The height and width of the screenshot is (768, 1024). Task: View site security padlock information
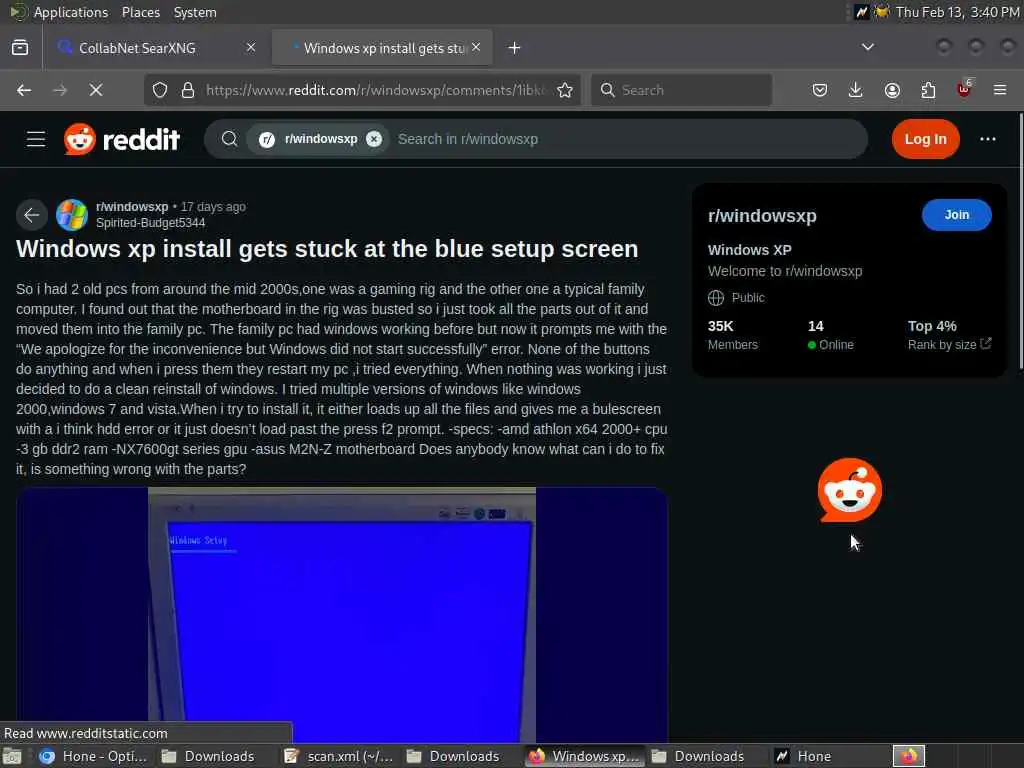(188, 90)
